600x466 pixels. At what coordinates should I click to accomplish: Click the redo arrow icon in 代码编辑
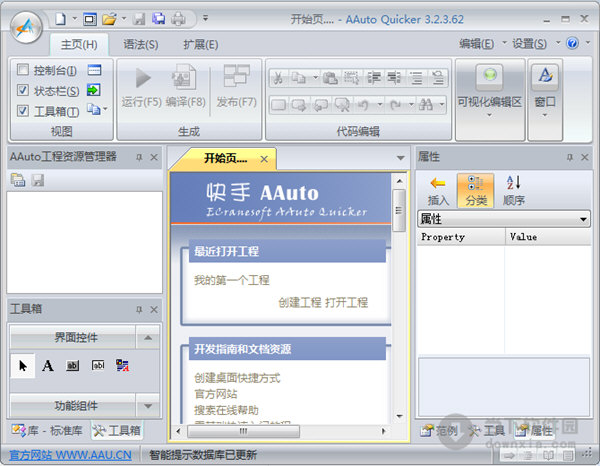coord(395,104)
